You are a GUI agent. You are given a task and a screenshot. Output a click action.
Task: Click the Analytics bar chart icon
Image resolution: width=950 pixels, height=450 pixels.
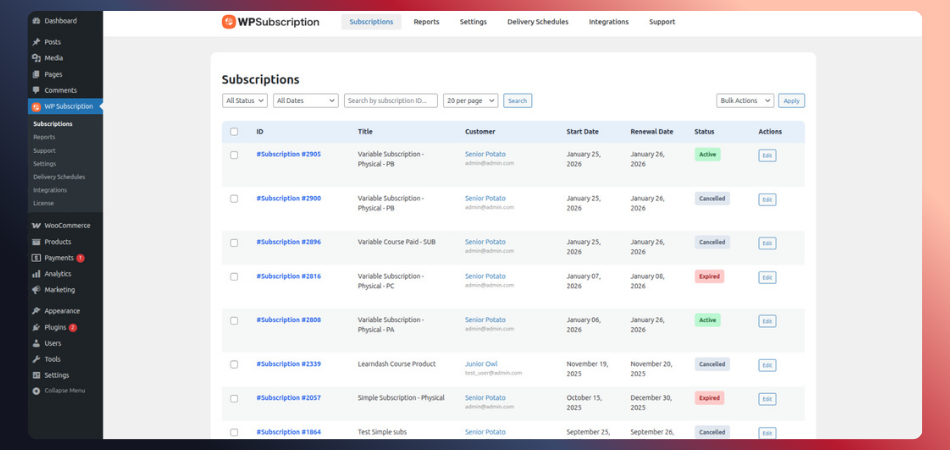(x=37, y=273)
